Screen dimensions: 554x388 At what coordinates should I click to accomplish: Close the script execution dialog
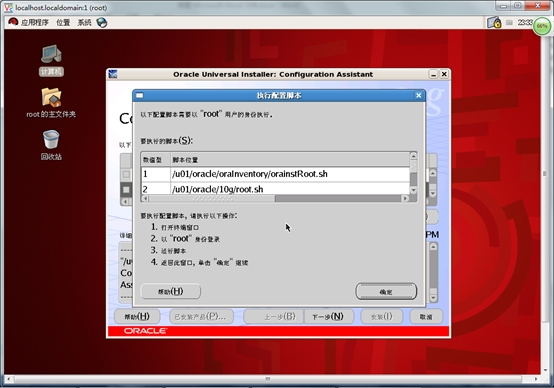click(x=418, y=95)
